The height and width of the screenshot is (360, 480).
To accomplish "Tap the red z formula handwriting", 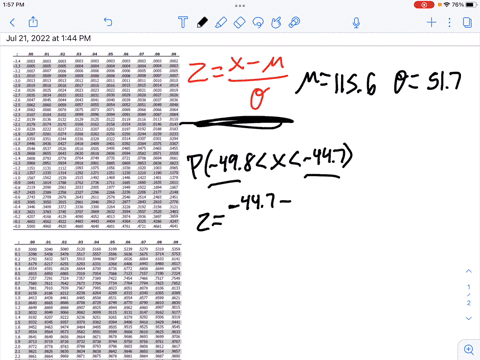I will [x=237, y=82].
